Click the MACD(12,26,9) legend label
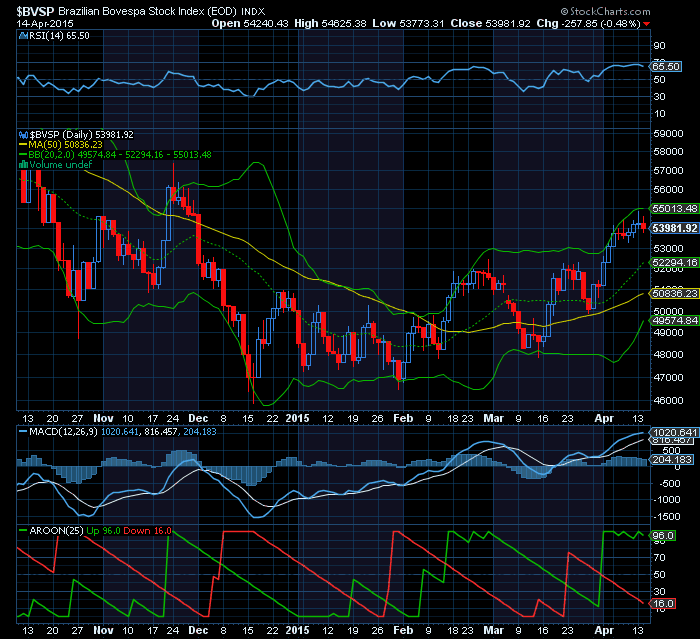This screenshot has width=700, height=639. 63,432
